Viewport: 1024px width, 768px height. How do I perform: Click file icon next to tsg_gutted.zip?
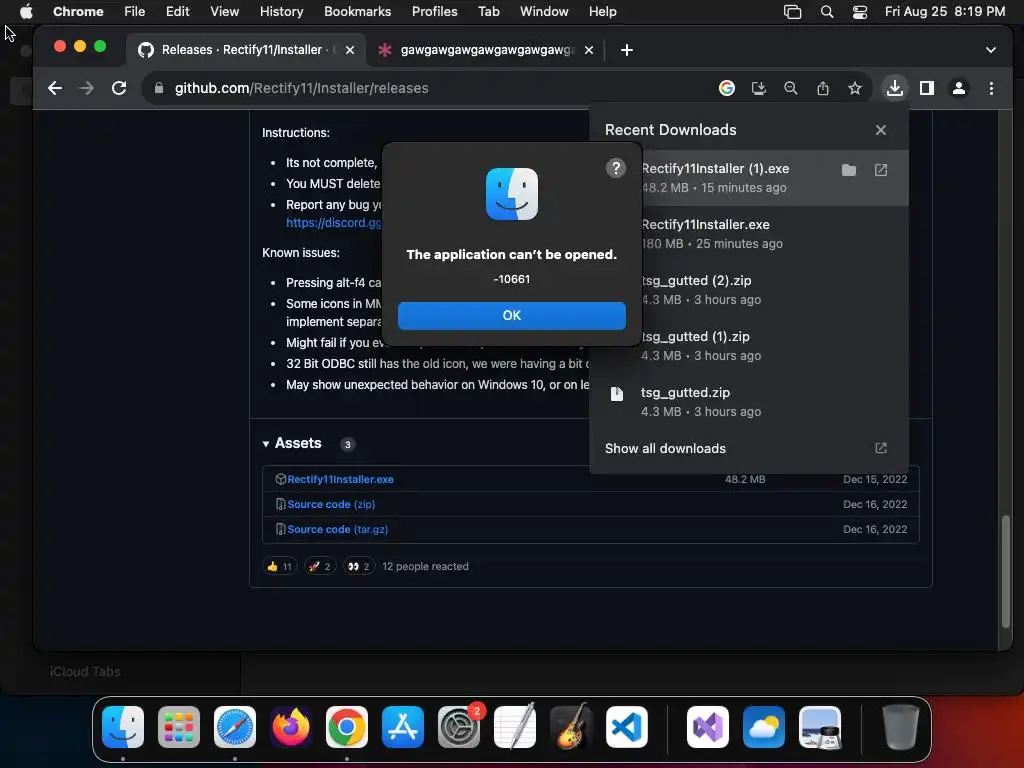pos(616,393)
